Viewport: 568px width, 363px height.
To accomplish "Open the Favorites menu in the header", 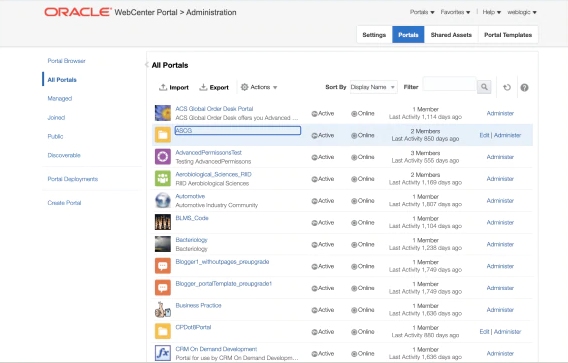I will pos(455,12).
